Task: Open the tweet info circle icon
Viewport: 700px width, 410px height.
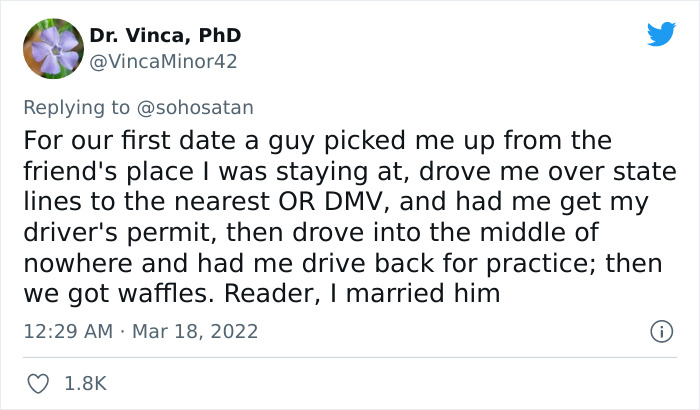Action: pos(660,330)
